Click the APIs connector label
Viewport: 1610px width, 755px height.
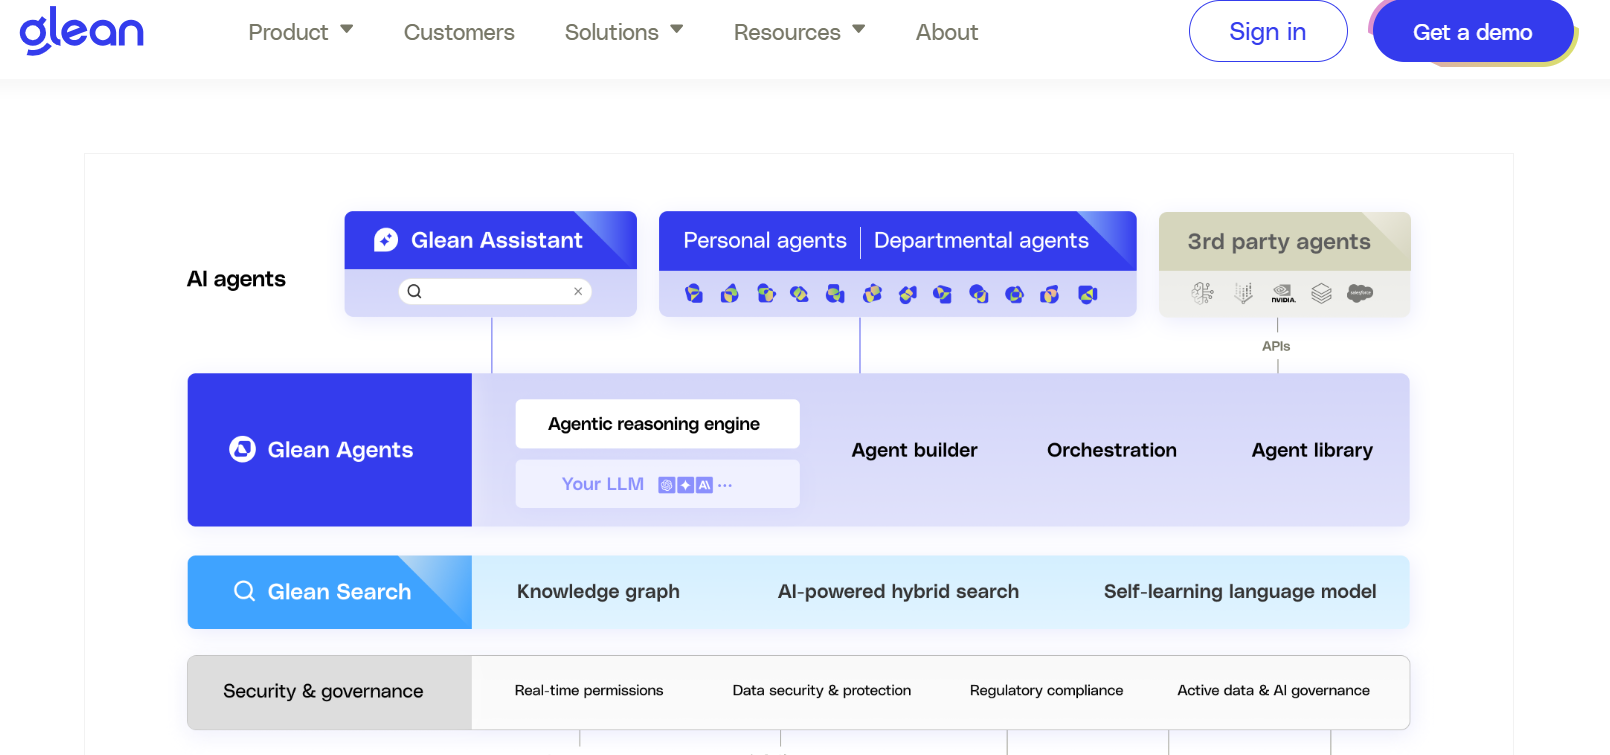coord(1276,346)
